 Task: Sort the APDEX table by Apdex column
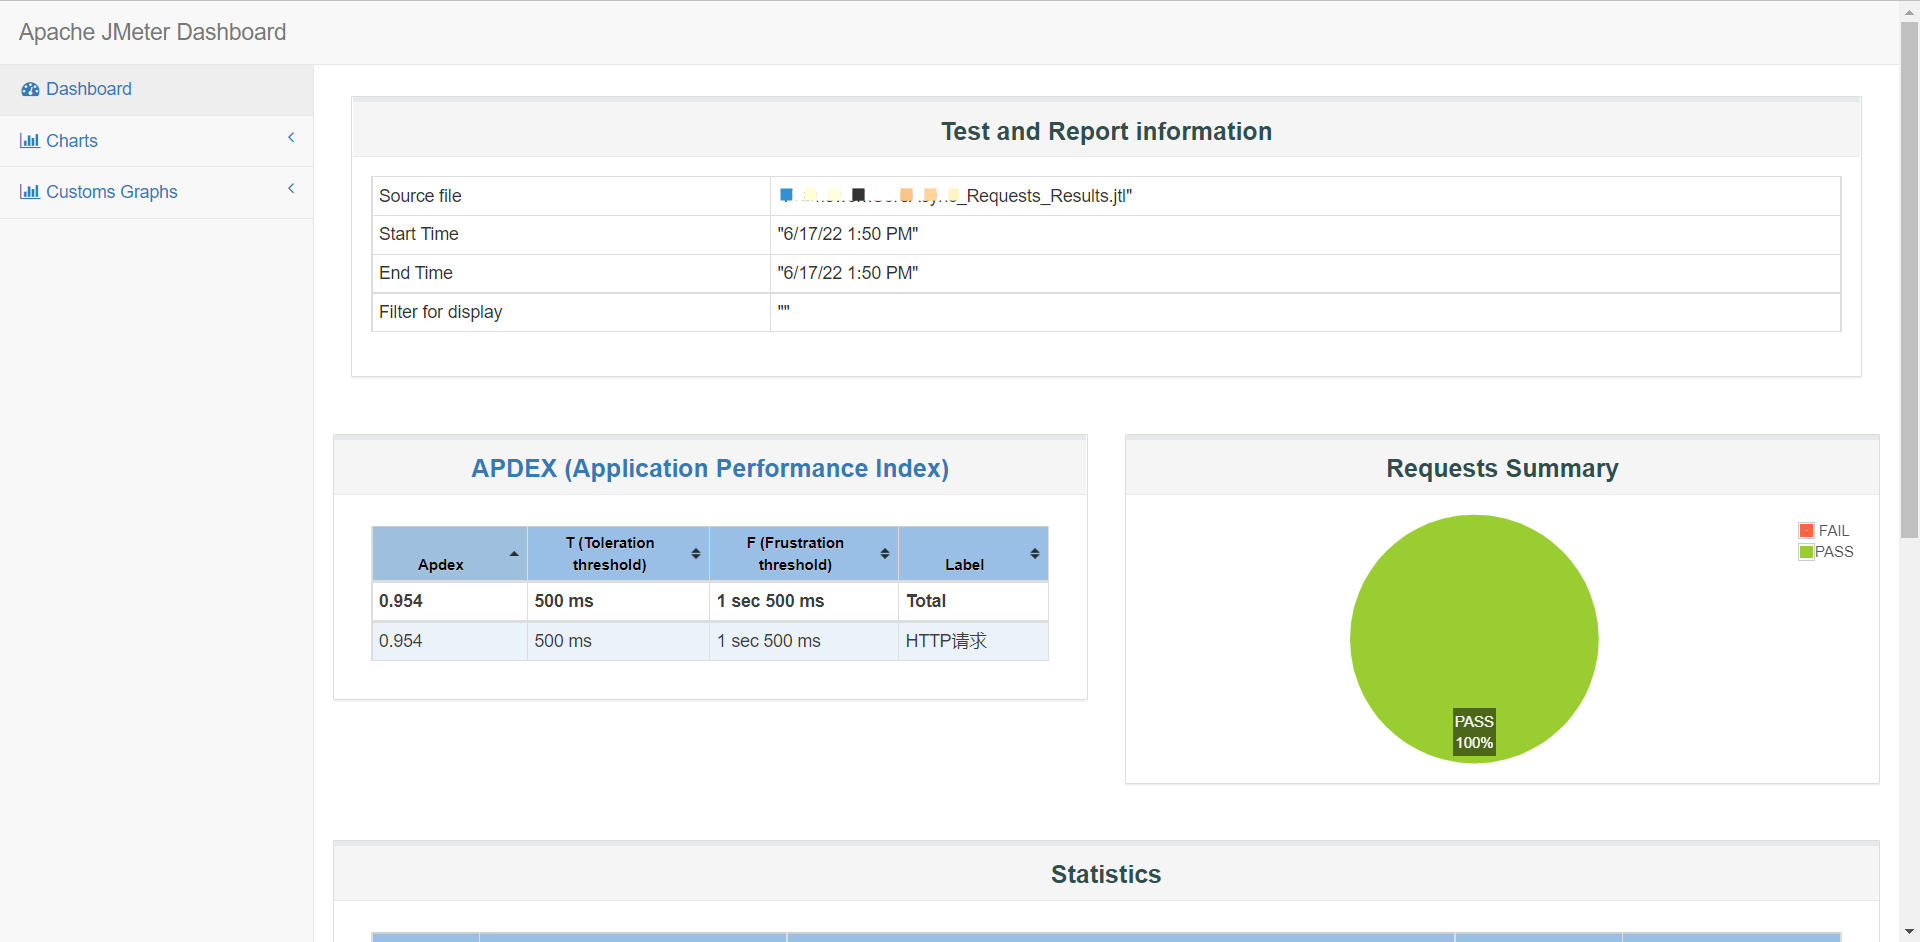point(449,554)
